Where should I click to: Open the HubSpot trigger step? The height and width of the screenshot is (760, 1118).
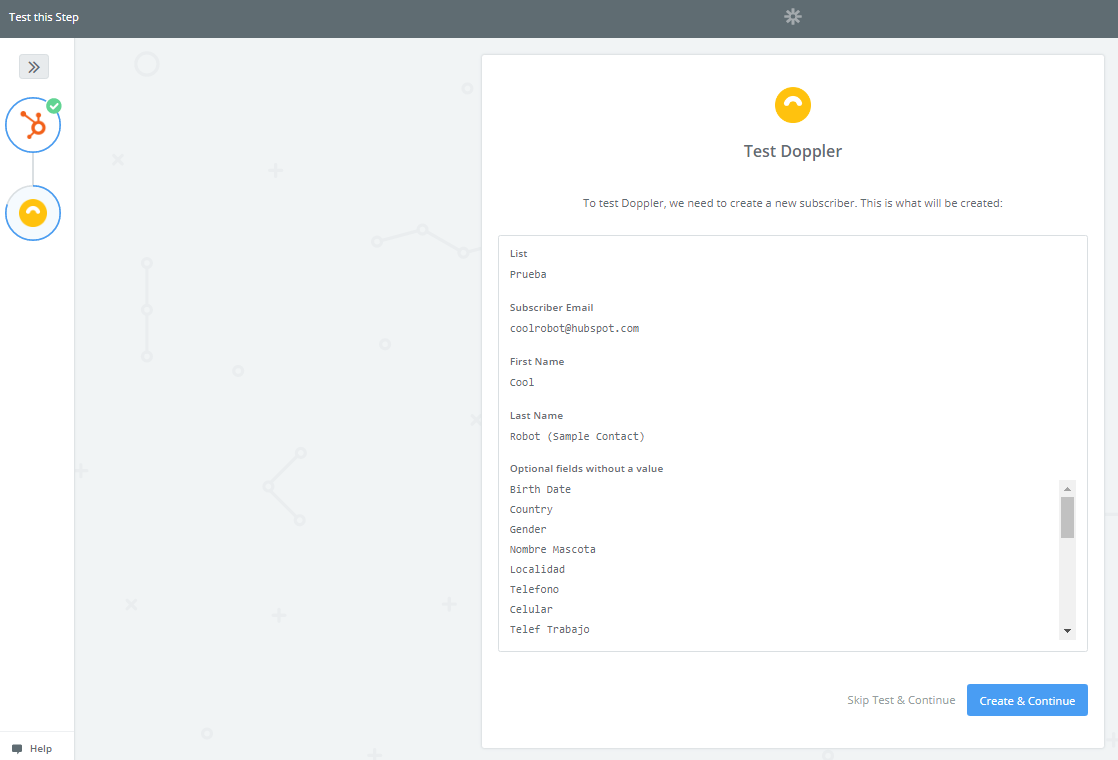(x=33, y=125)
